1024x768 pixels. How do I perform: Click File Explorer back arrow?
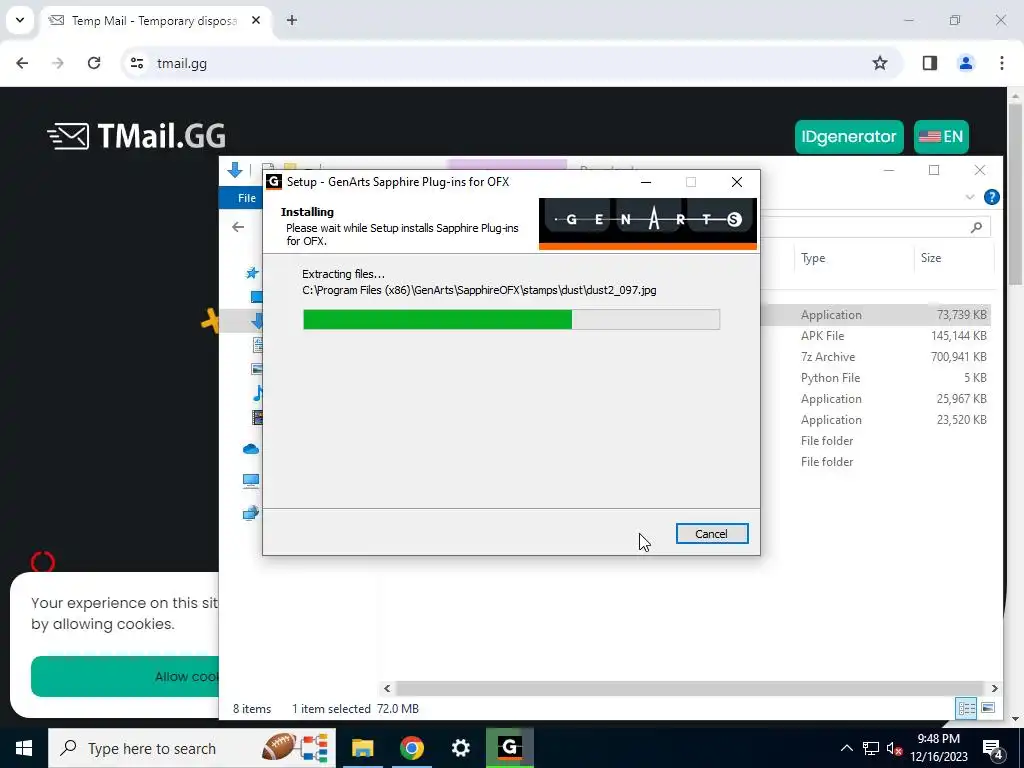pos(238,227)
